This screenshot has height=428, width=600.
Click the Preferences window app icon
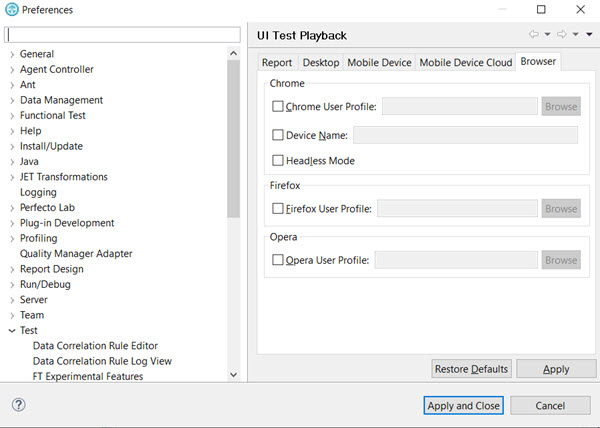tap(12, 10)
